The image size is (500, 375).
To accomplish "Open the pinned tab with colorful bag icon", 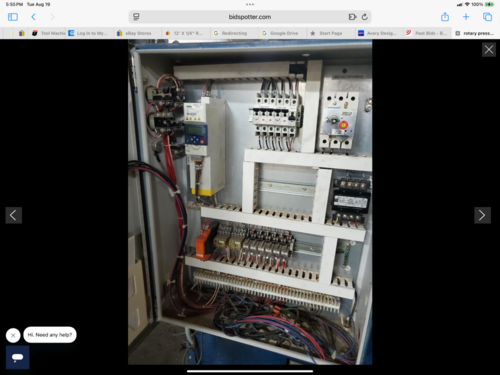I will pyautogui.click(x=22, y=33).
